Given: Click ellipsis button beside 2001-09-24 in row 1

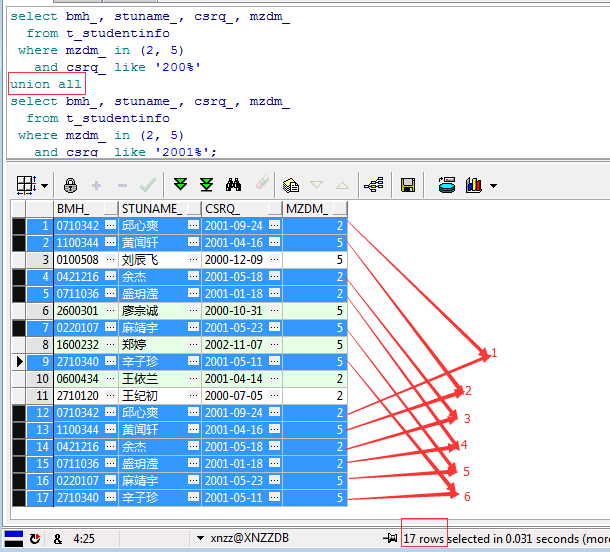Looking at the screenshot, I should coord(273,226).
